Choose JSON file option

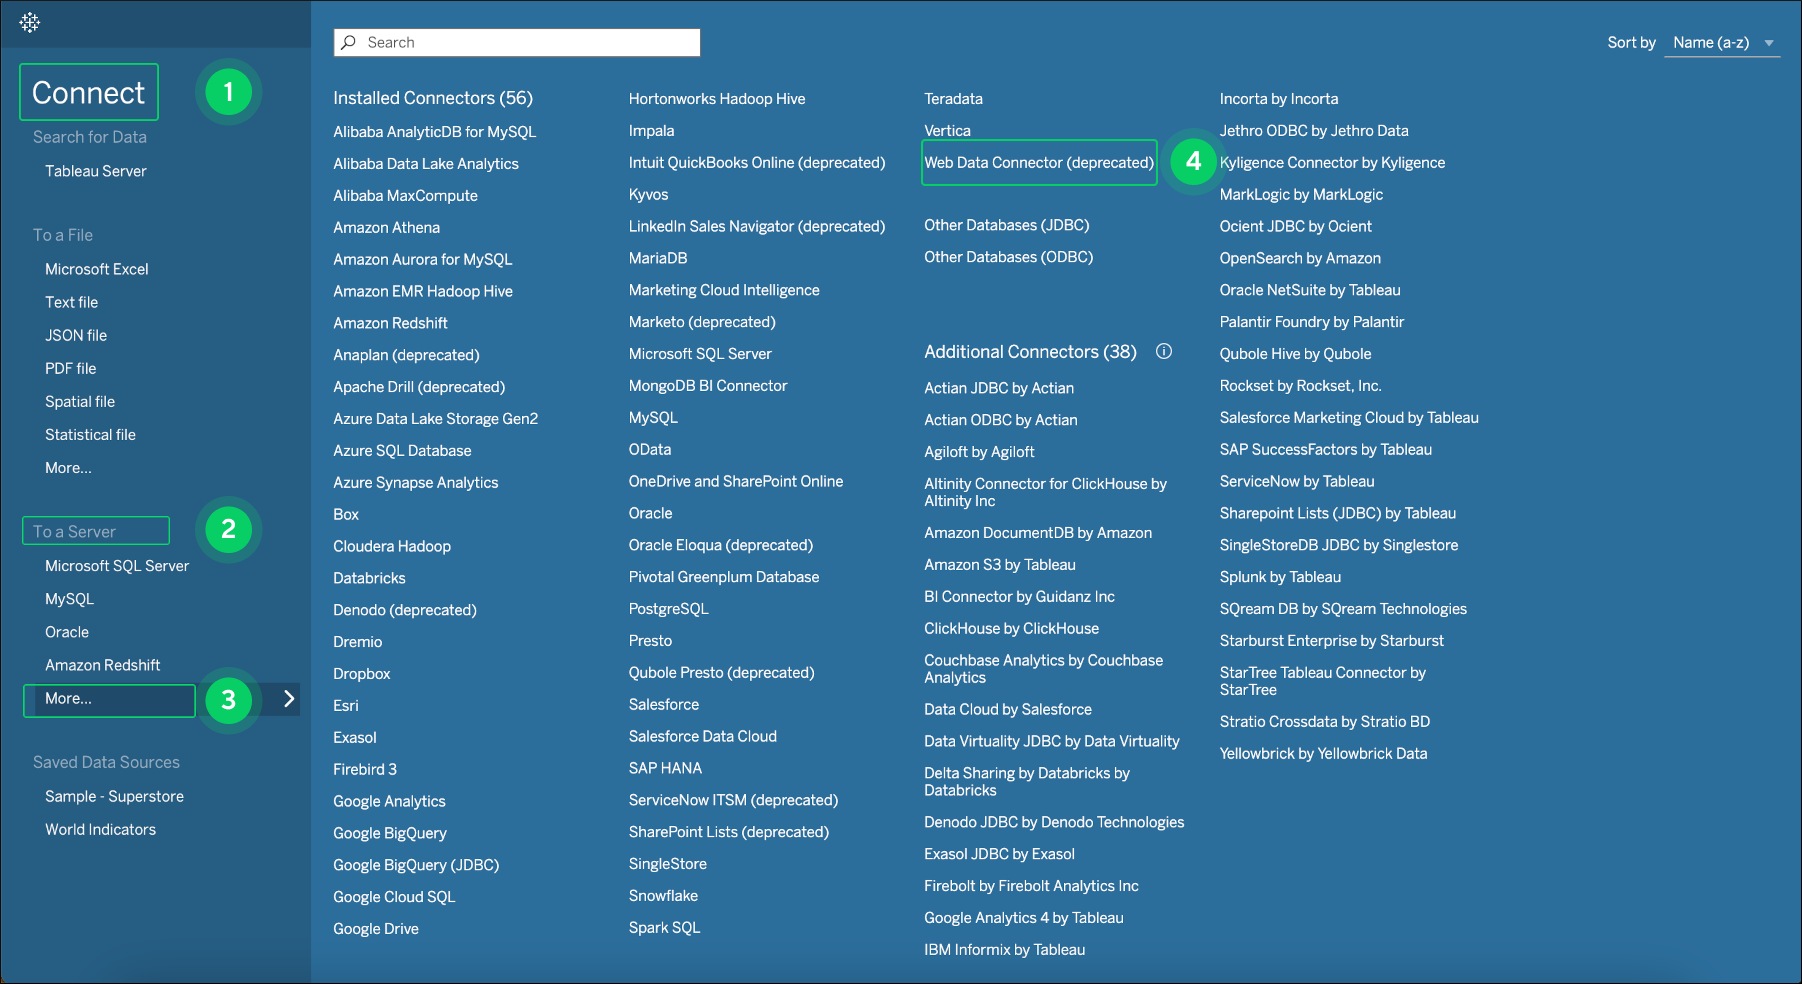[76, 335]
